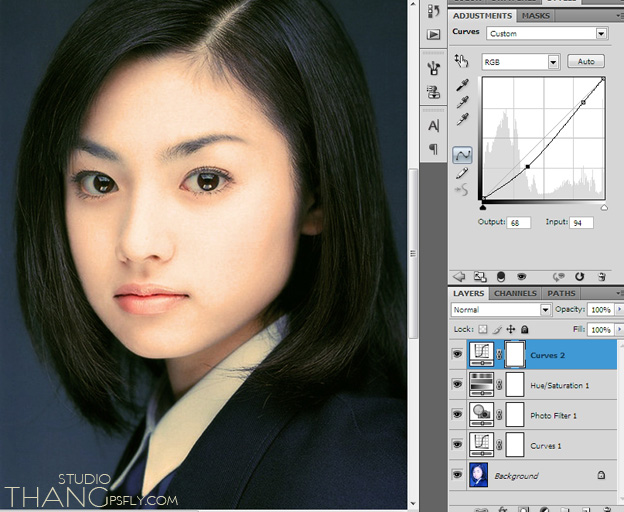Select the edit curve points tool
624x512 pixels.
(x=462, y=155)
